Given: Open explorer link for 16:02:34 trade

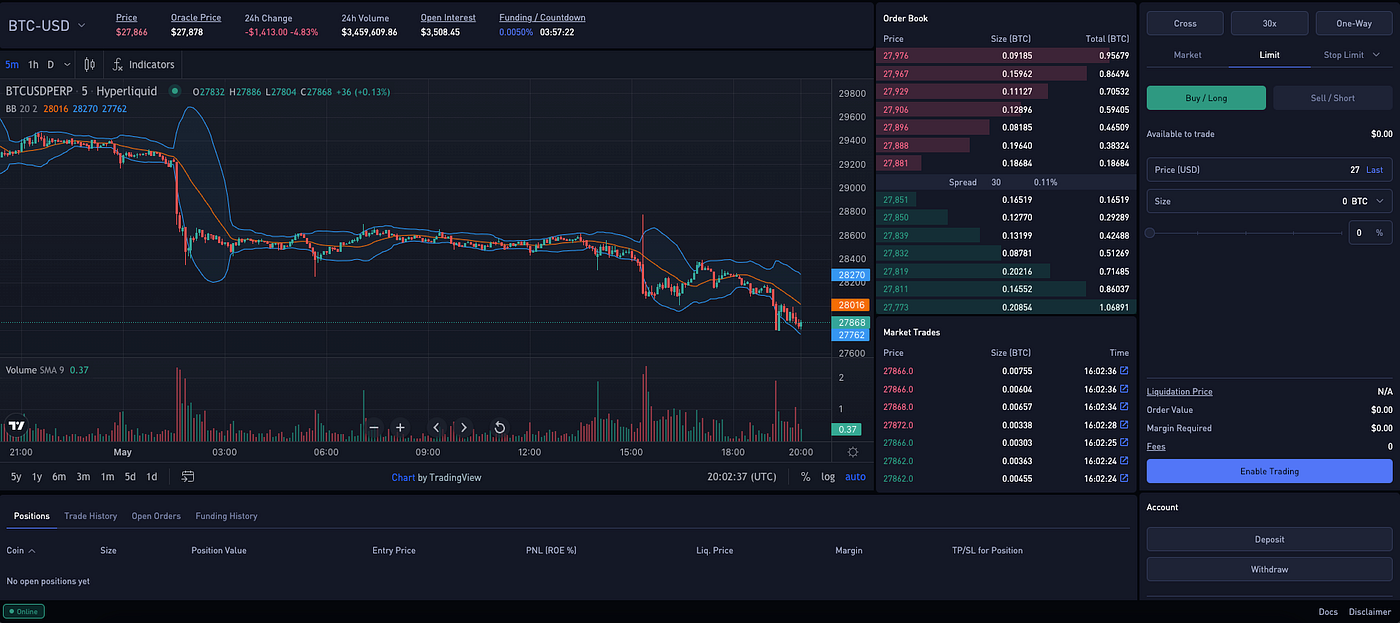Looking at the screenshot, I should tap(1124, 407).
